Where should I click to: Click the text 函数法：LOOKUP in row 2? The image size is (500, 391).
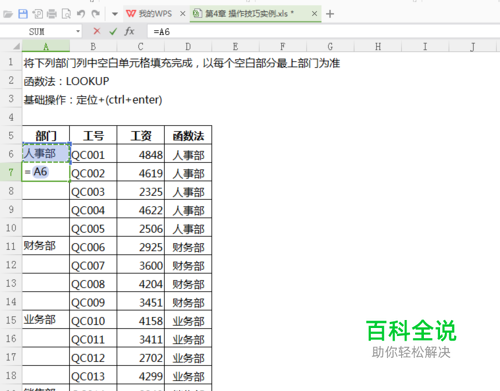pyautogui.click(x=66, y=81)
